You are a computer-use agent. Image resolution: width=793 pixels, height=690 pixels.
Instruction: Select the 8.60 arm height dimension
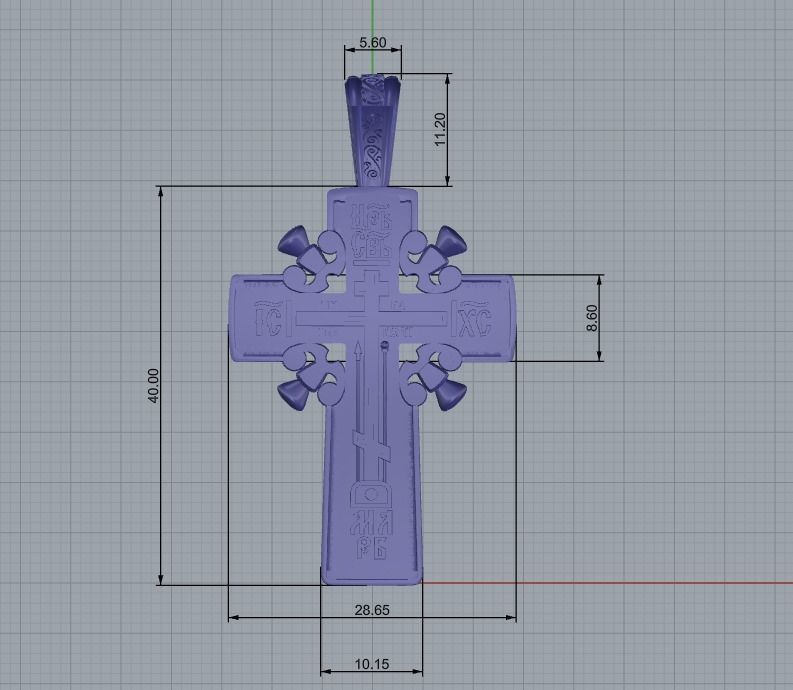[x=592, y=318]
